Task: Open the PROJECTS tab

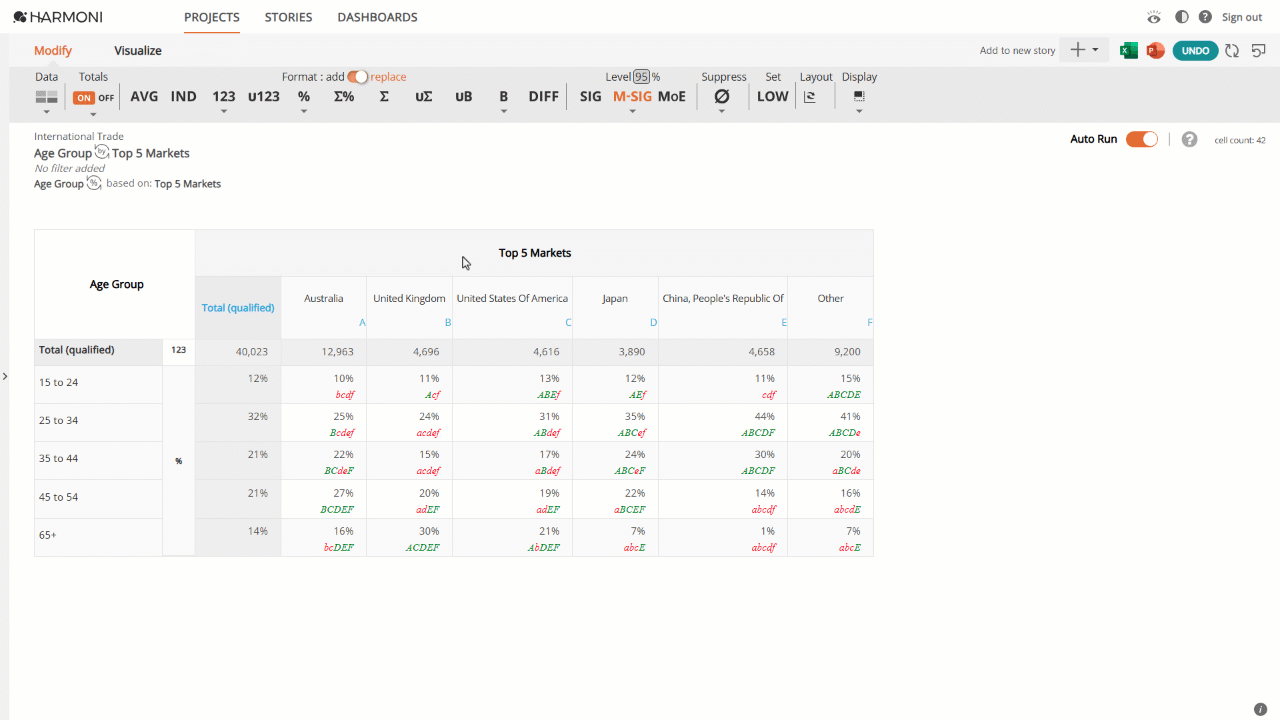Action: [x=212, y=17]
